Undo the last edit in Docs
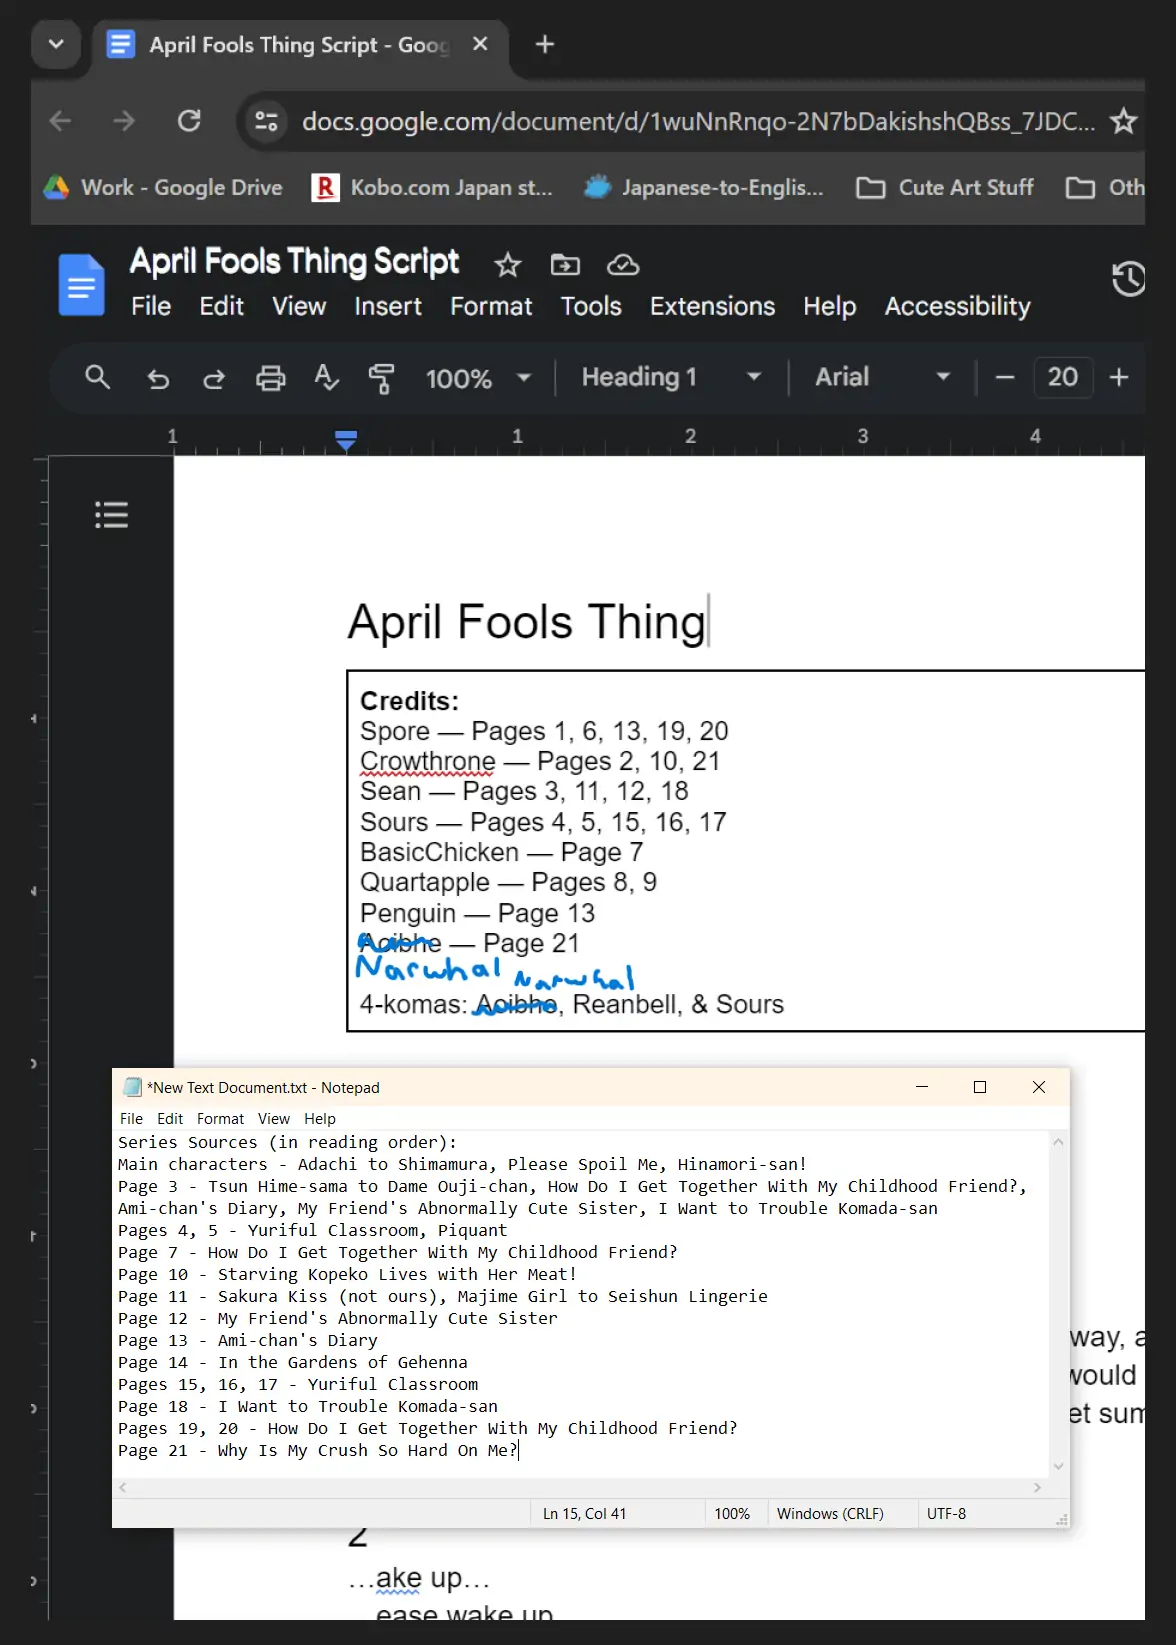Image resolution: width=1176 pixels, height=1645 pixels. 158,378
